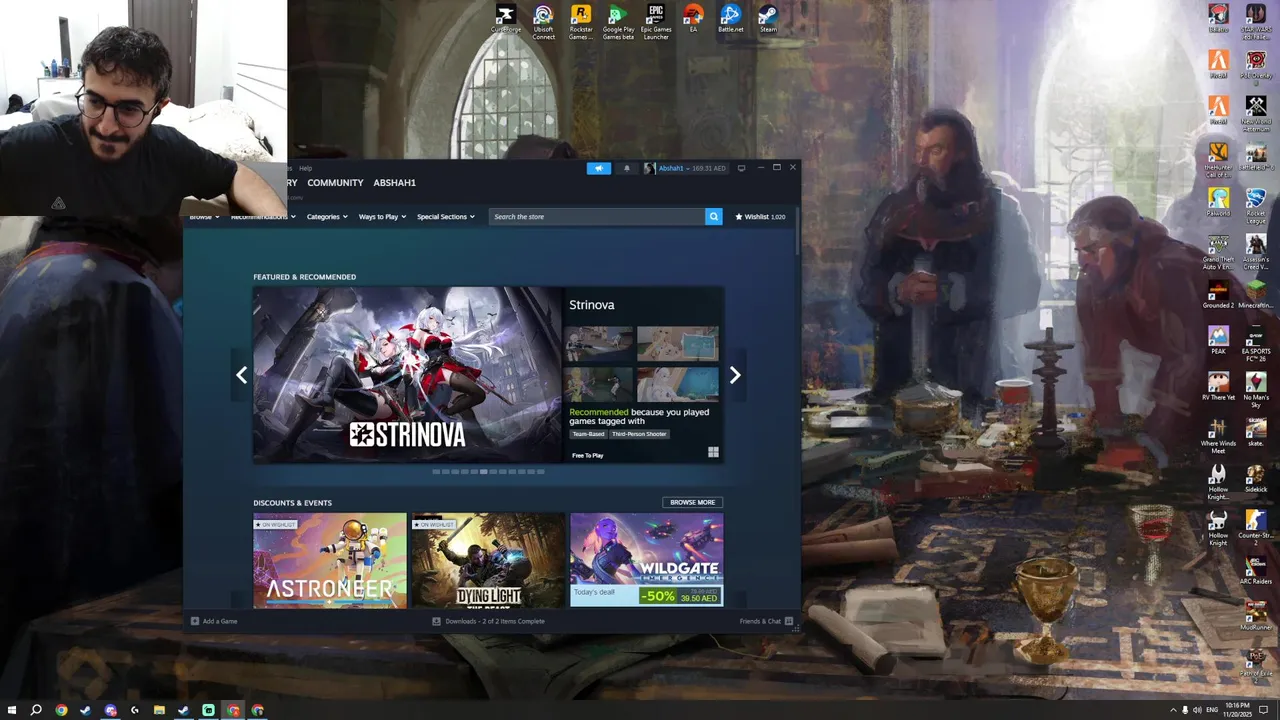The width and height of the screenshot is (1280, 720).
Task: Select the MudRunner desktop icon
Action: coord(1256,616)
